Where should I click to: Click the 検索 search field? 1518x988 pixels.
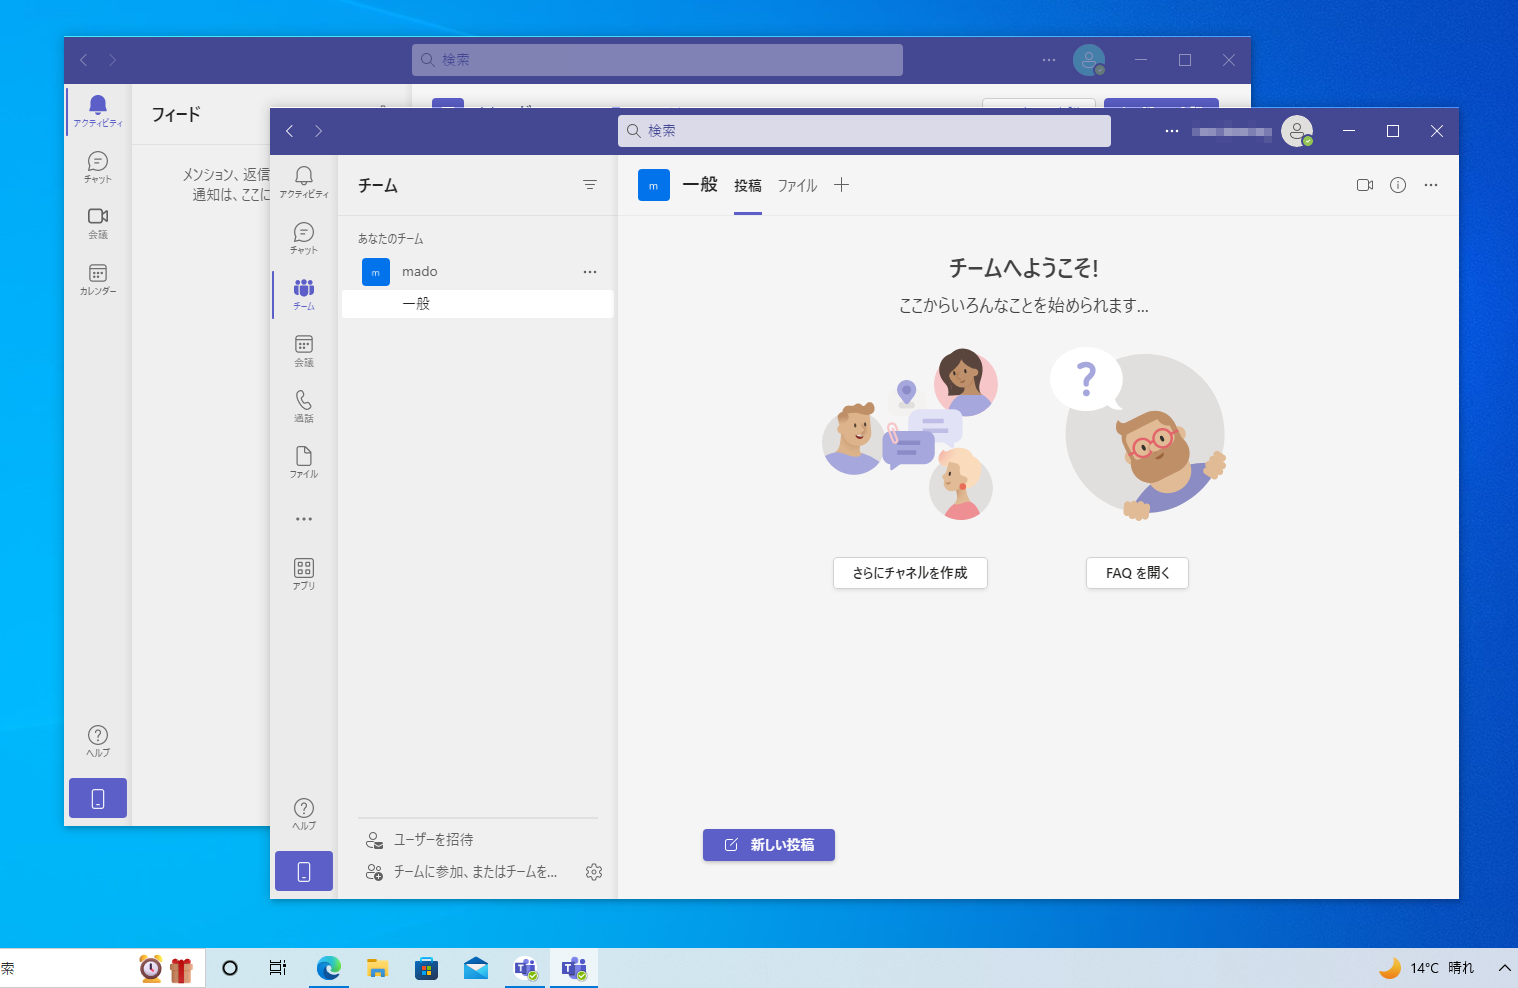pyautogui.click(x=864, y=130)
